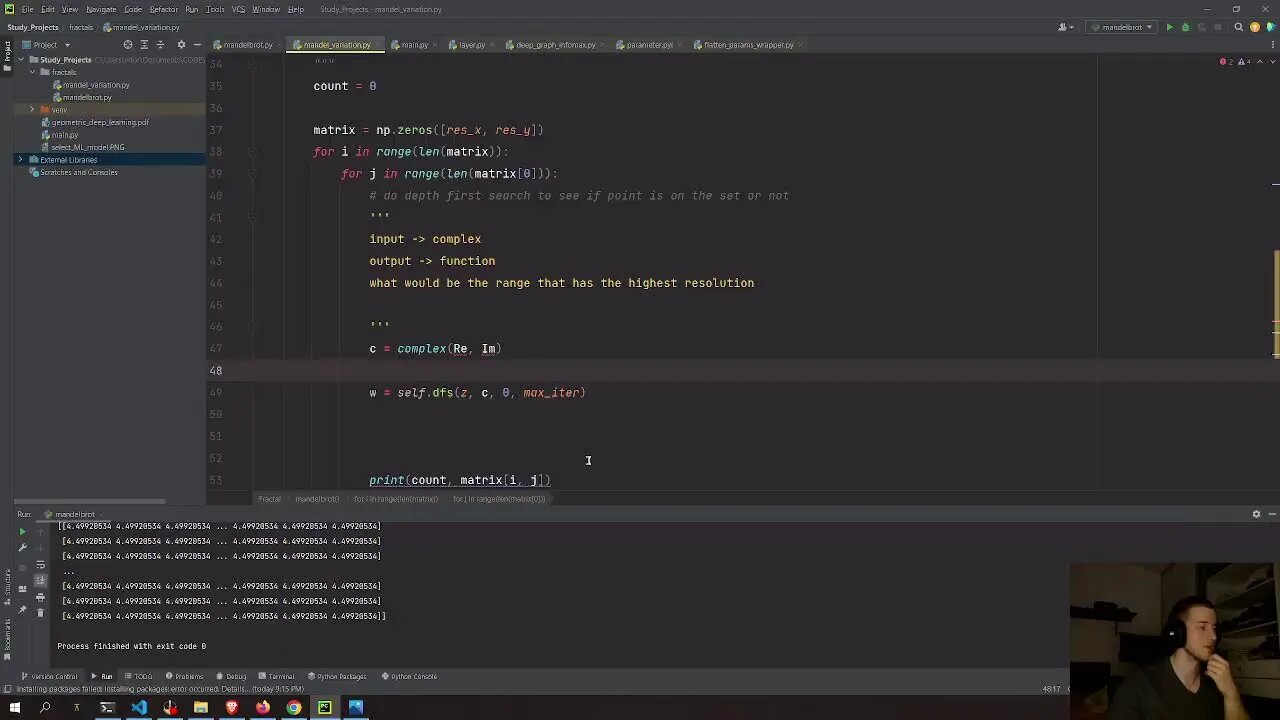1280x720 pixels.
Task: Collapse the fractals folder
Action: (x=32, y=72)
